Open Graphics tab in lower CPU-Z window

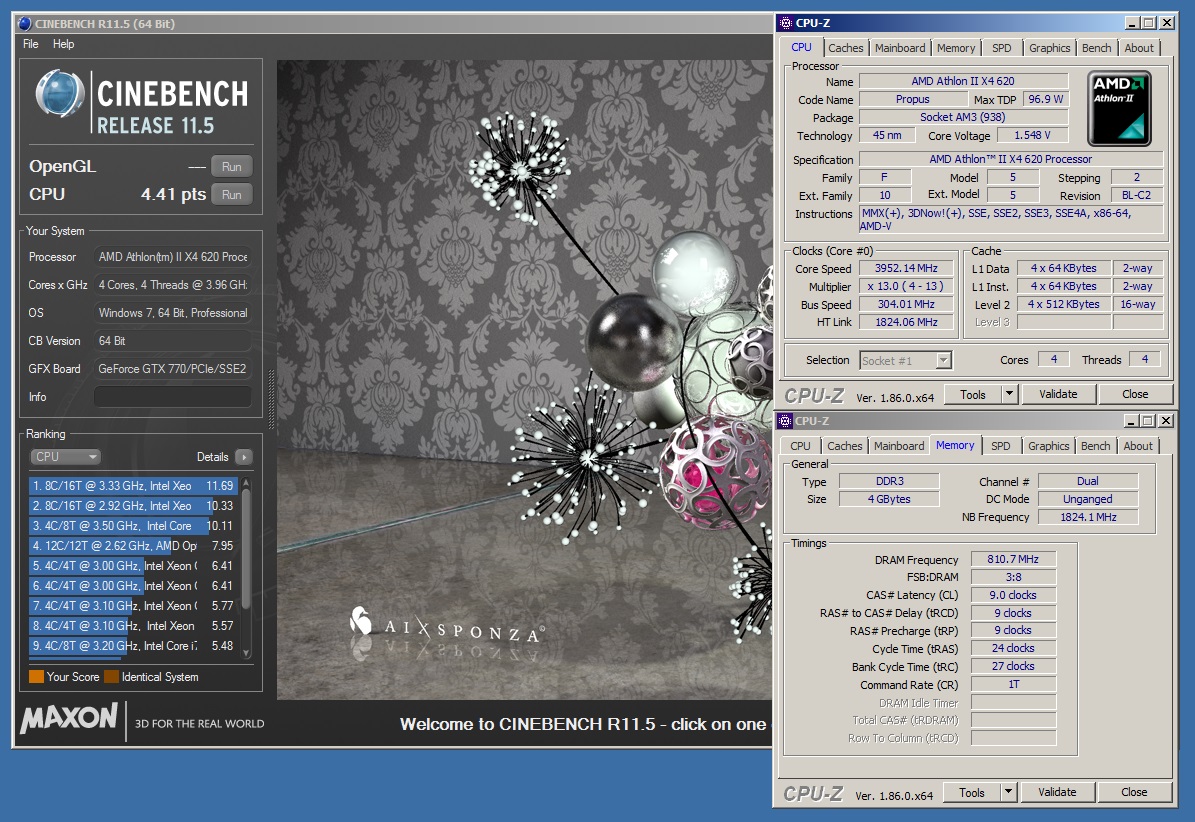[x=1049, y=446]
